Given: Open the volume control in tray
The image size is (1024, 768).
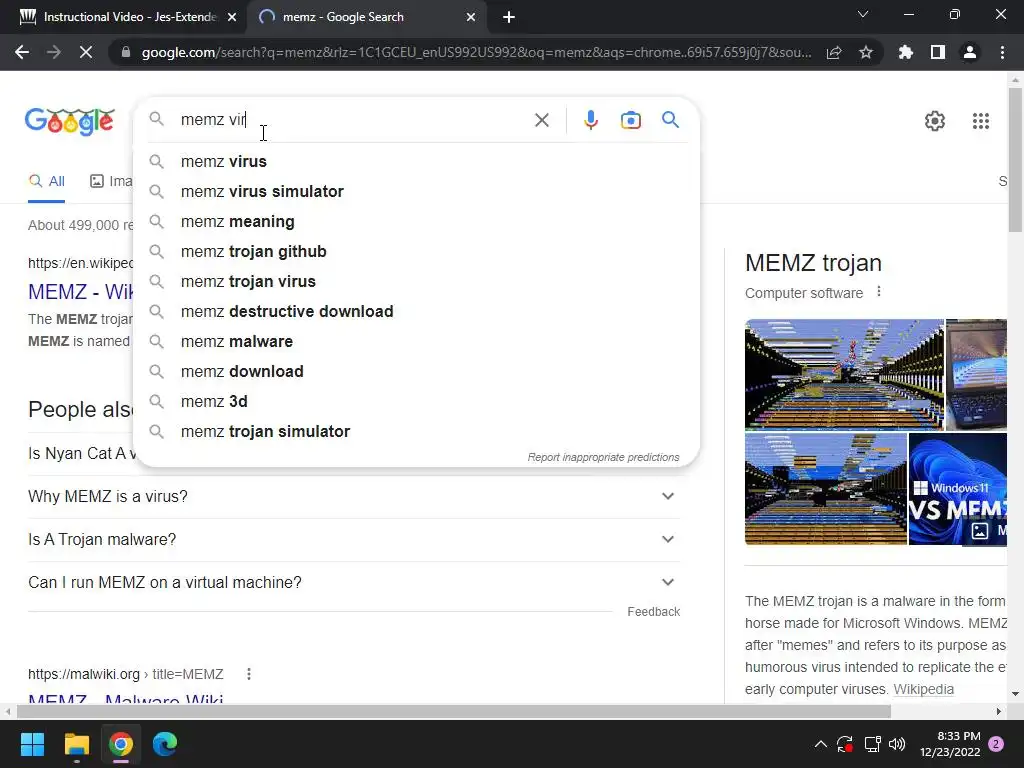Looking at the screenshot, I should pos(897,744).
